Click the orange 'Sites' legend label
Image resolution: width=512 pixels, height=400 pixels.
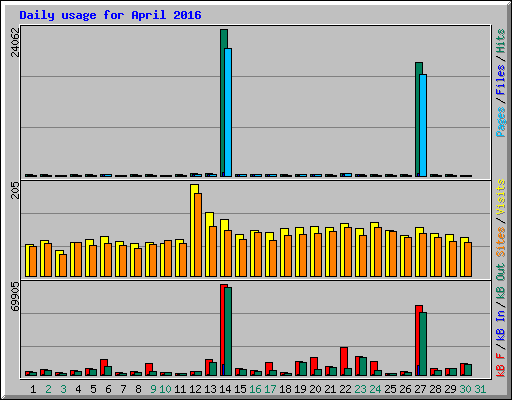click(500, 242)
